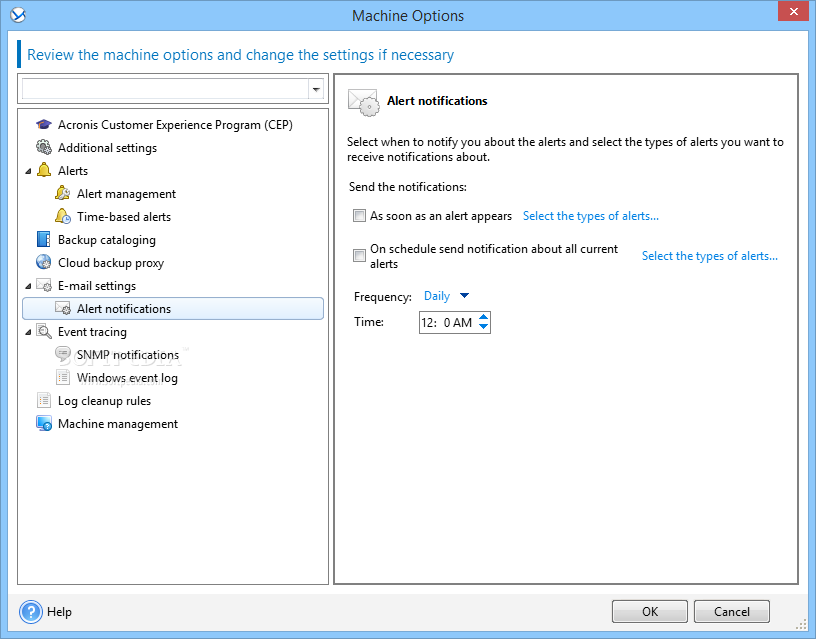
Task: Click the 'Event tracing' tree label
Action: click(x=92, y=331)
